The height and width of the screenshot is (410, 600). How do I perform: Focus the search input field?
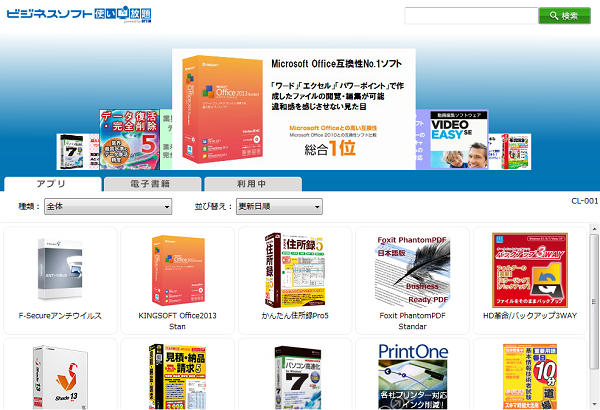point(471,16)
